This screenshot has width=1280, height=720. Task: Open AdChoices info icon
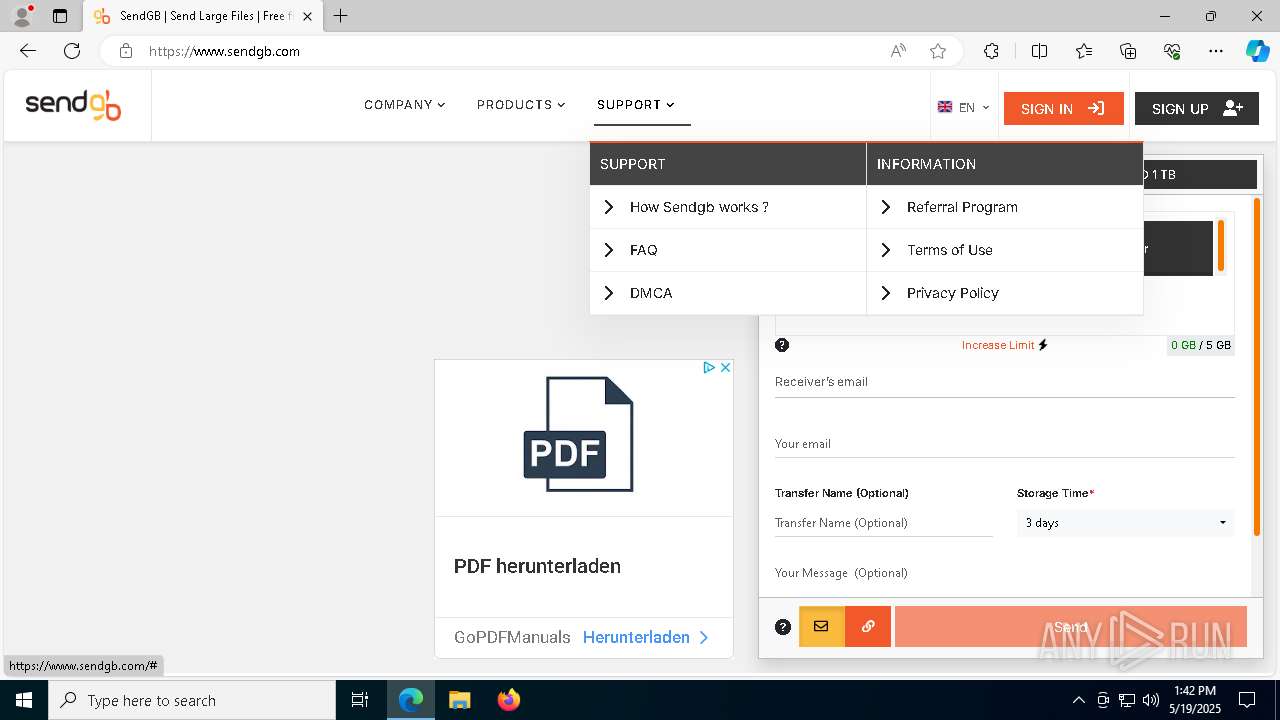coord(708,368)
